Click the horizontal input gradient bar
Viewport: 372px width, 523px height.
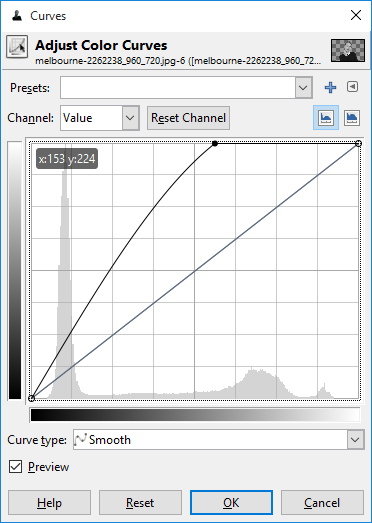[x=195, y=415]
